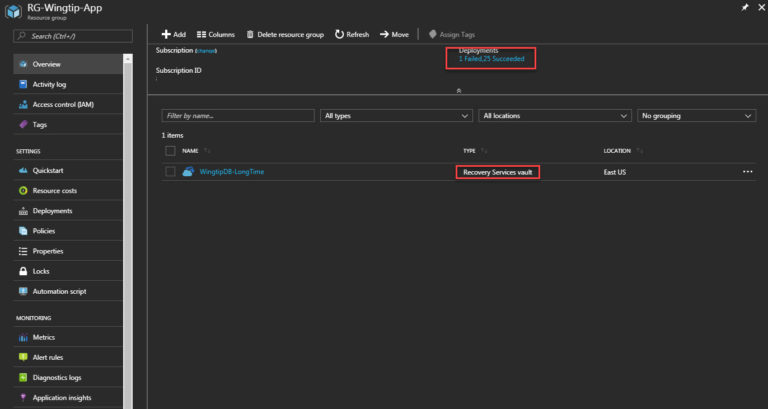Screen dimensions: 768x409
Task: Select the Alert rules icon
Action: pyautogui.click(x=23, y=357)
